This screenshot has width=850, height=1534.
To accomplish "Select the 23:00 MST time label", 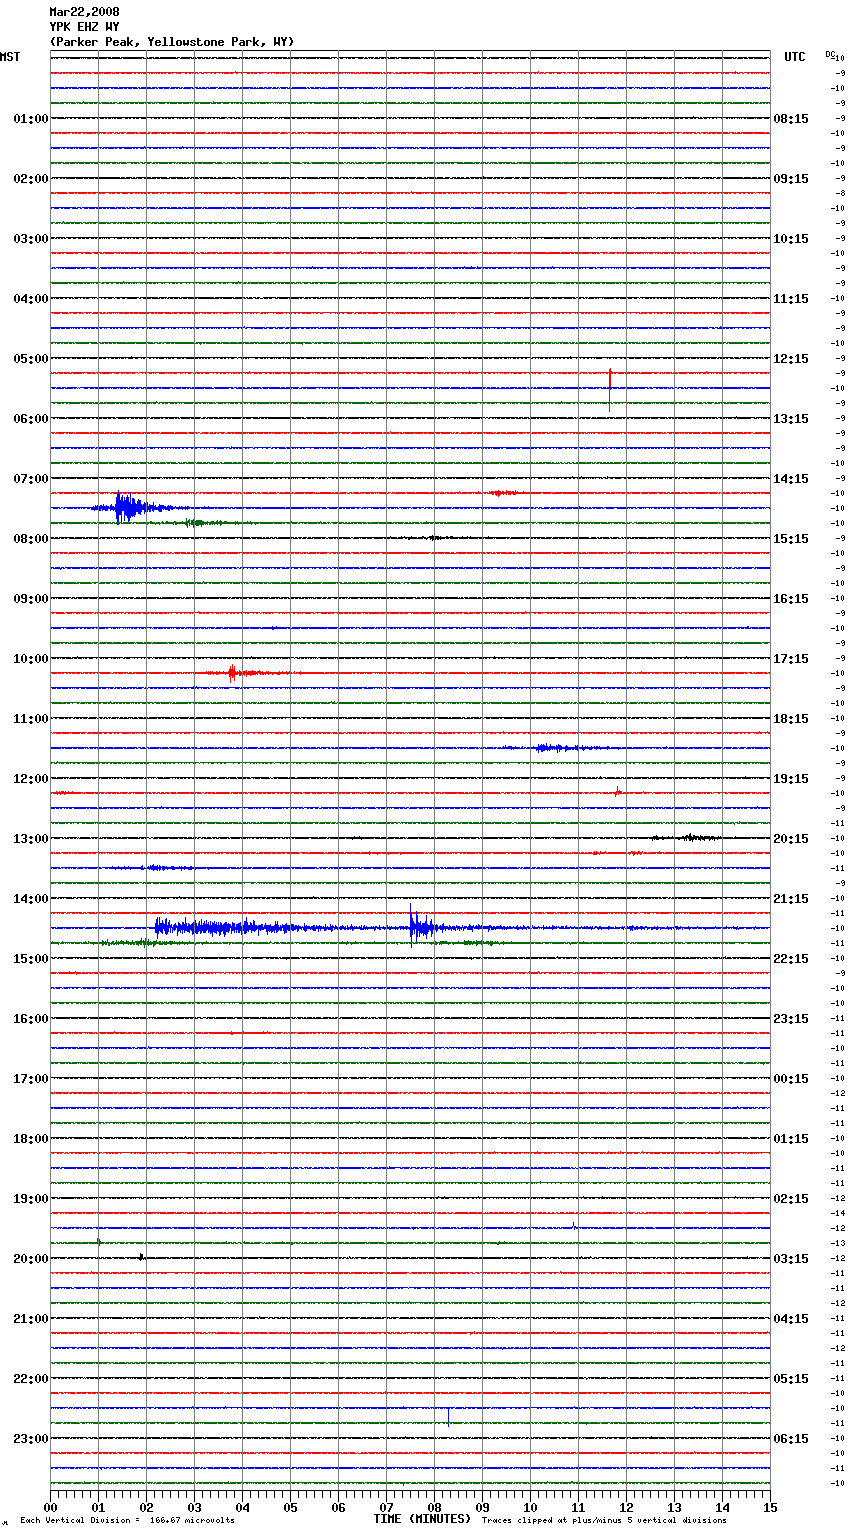I will tap(30, 1439).
